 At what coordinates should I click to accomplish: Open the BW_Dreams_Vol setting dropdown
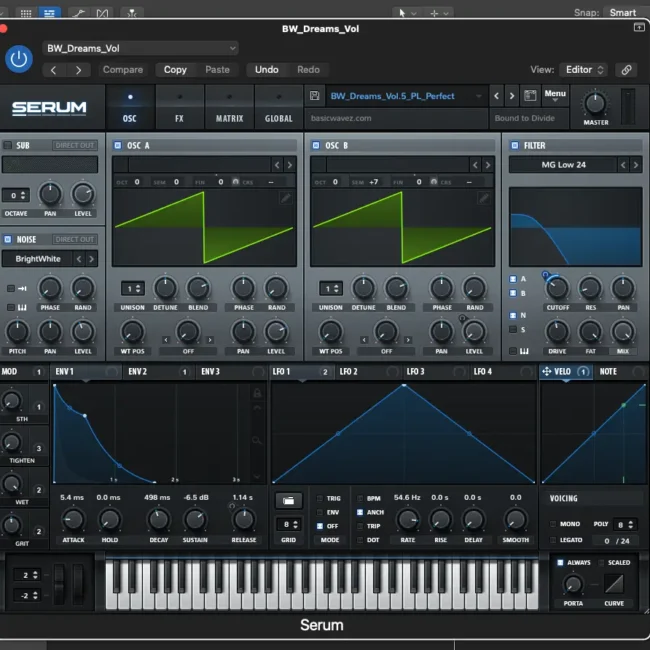(140, 48)
